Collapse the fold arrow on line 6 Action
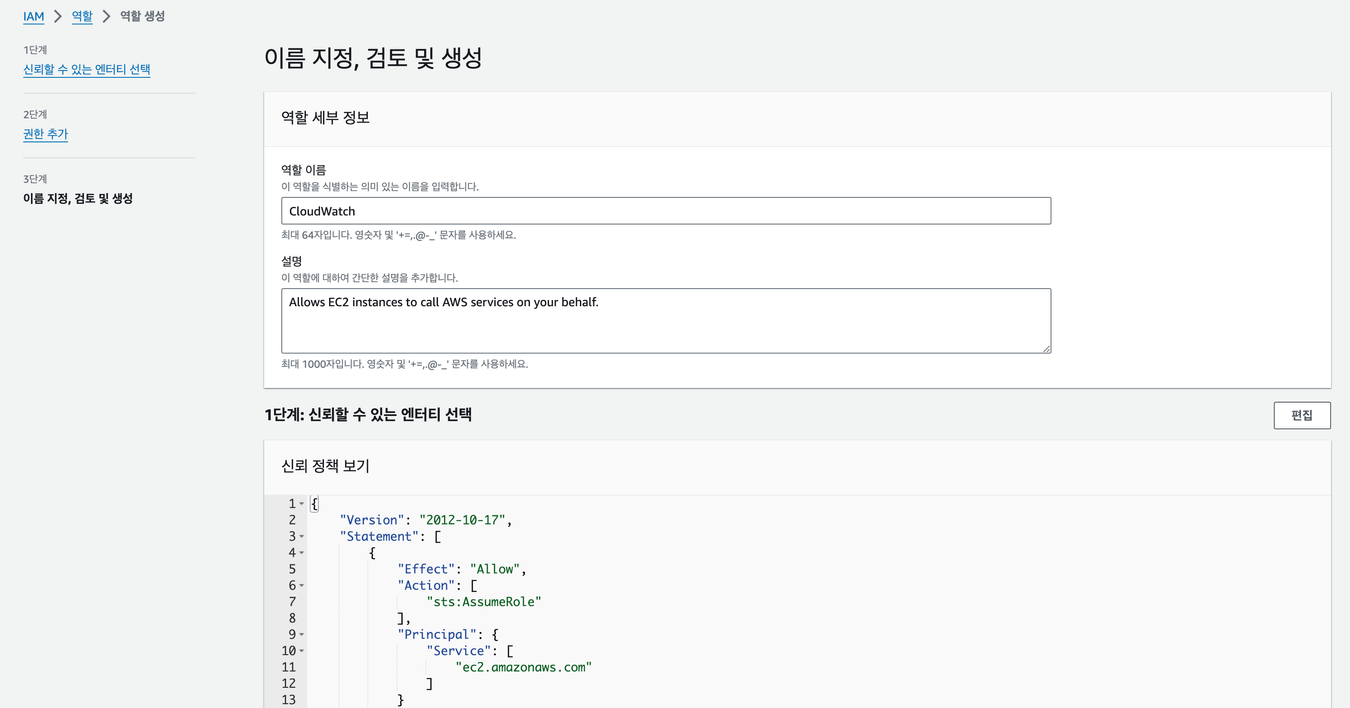The image size is (1350, 708). (x=302, y=586)
